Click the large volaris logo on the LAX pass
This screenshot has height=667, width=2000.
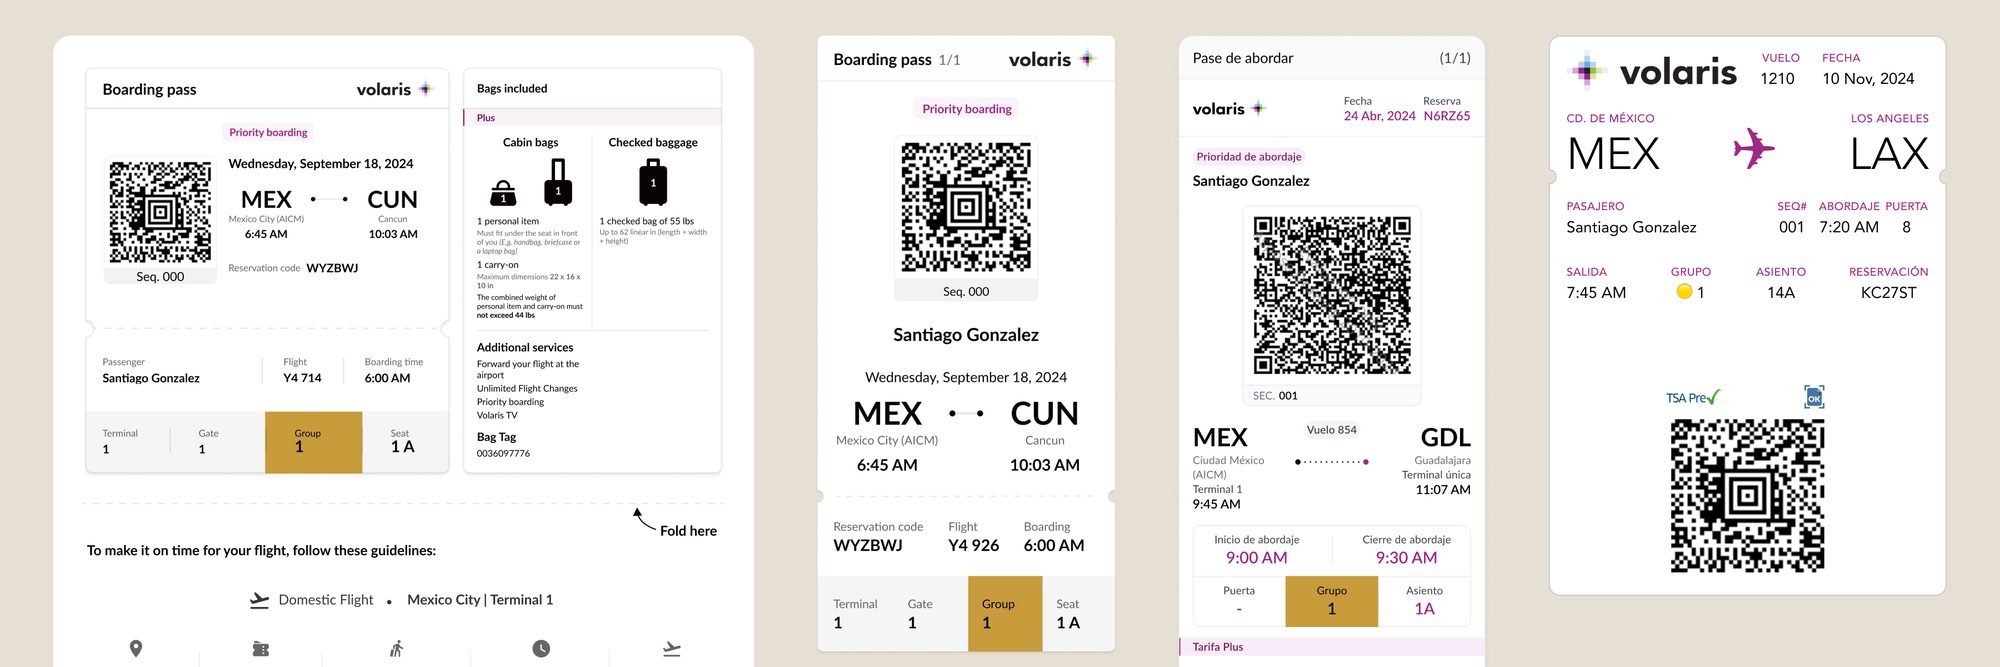pos(1652,71)
